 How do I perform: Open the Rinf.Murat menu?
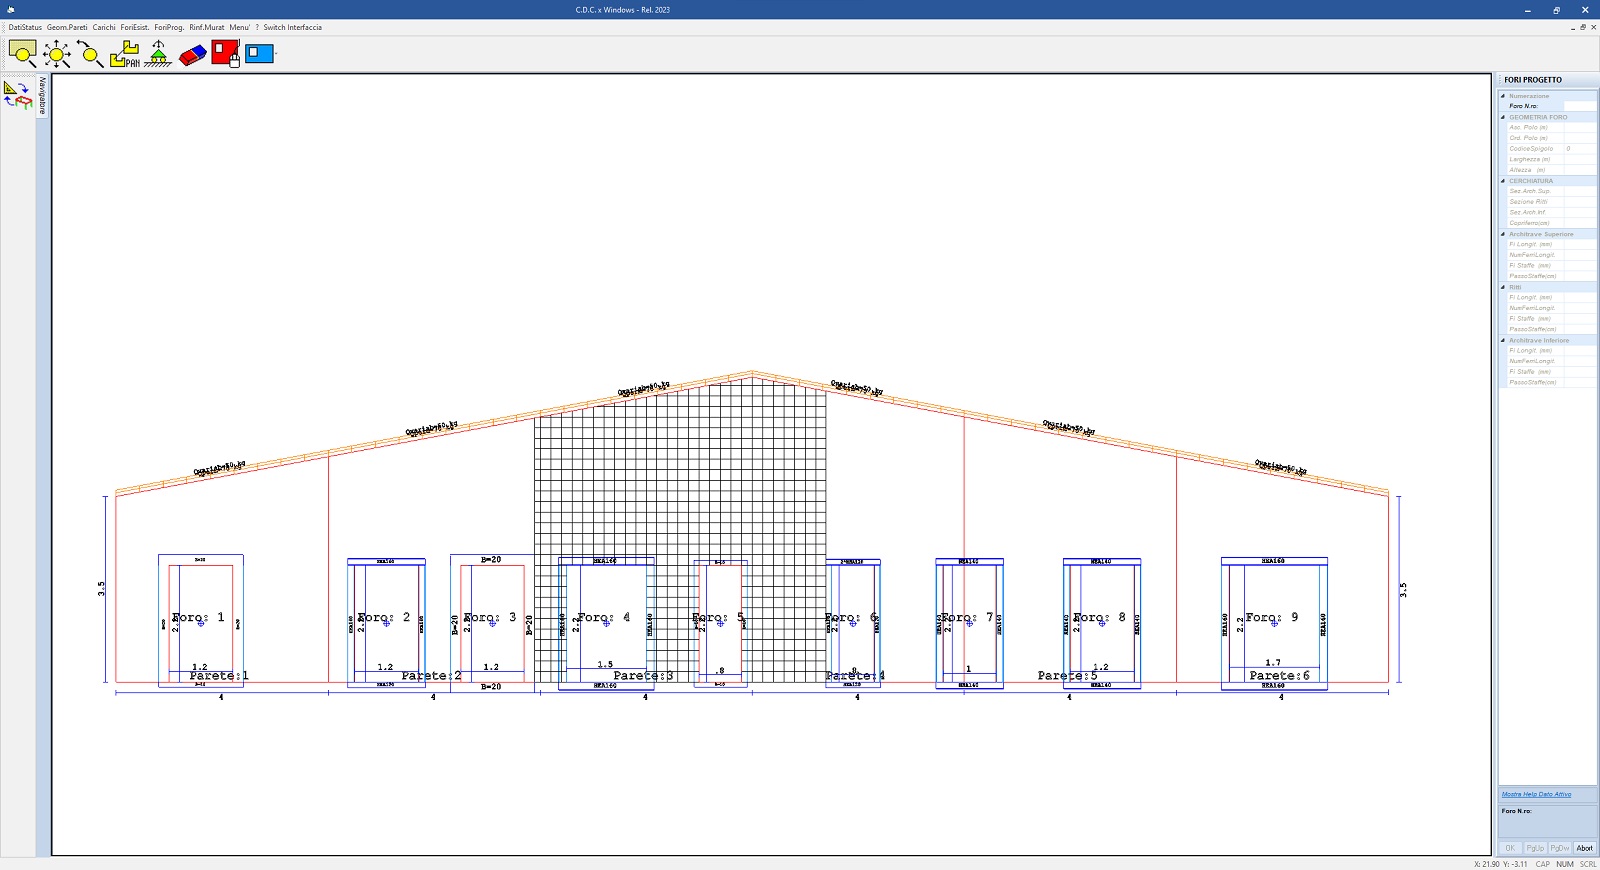[x=207, y=28]
